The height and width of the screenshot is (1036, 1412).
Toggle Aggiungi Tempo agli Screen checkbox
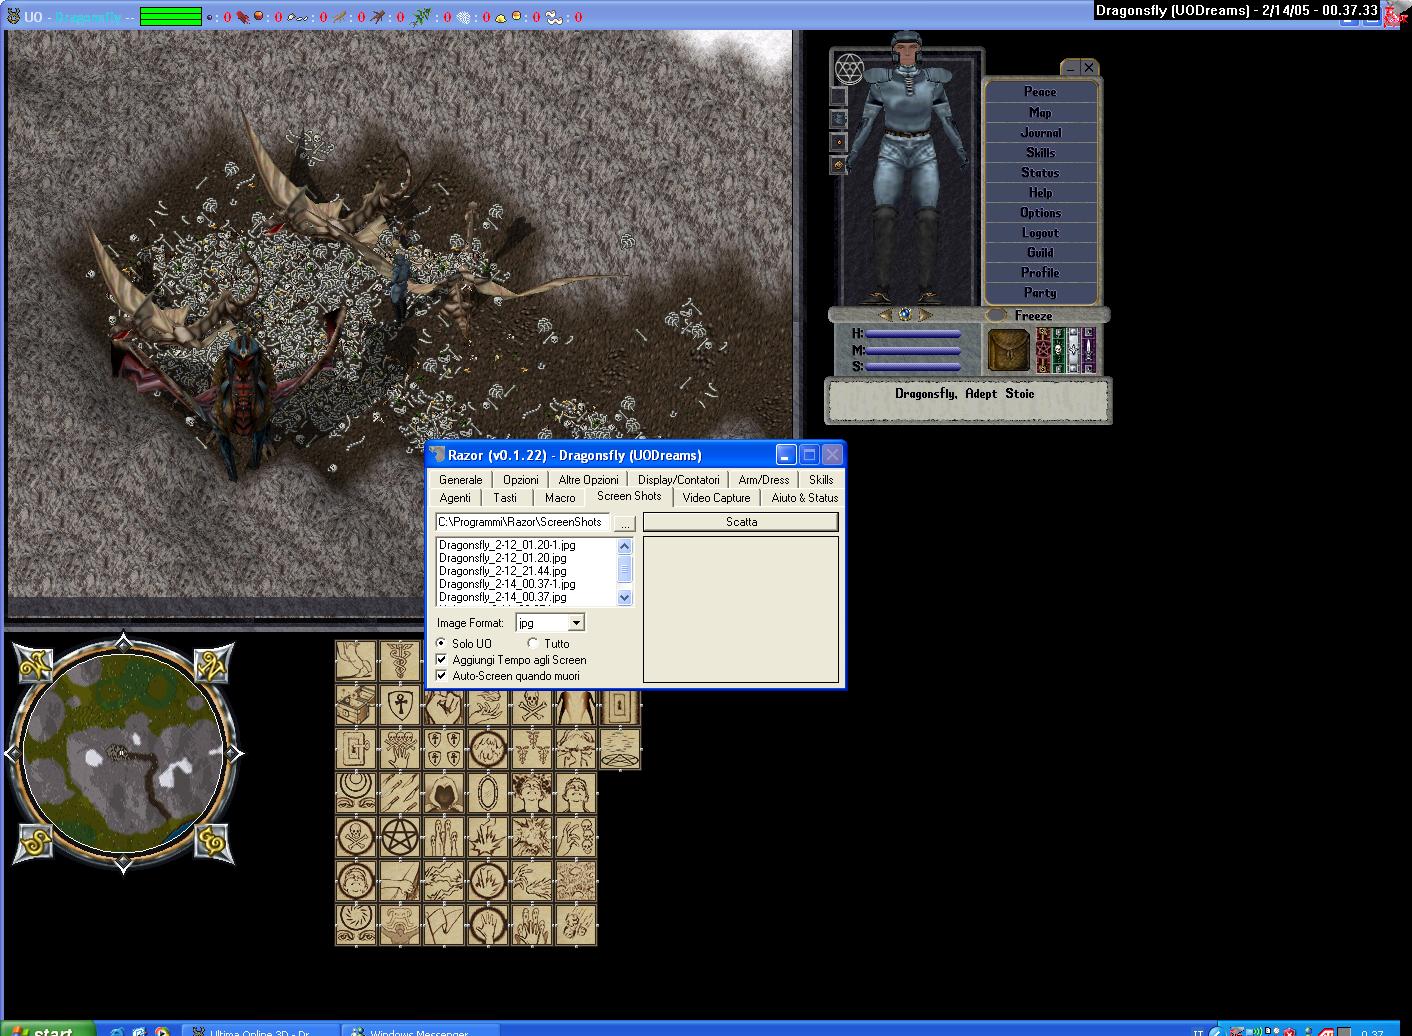442,660
